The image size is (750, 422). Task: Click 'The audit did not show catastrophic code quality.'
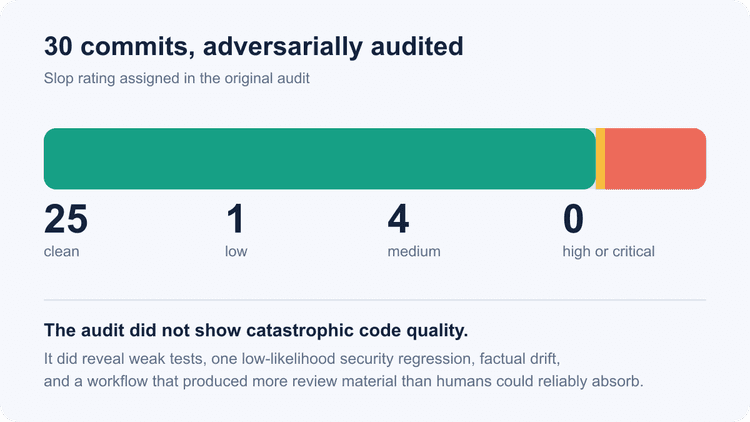[256, 330]
